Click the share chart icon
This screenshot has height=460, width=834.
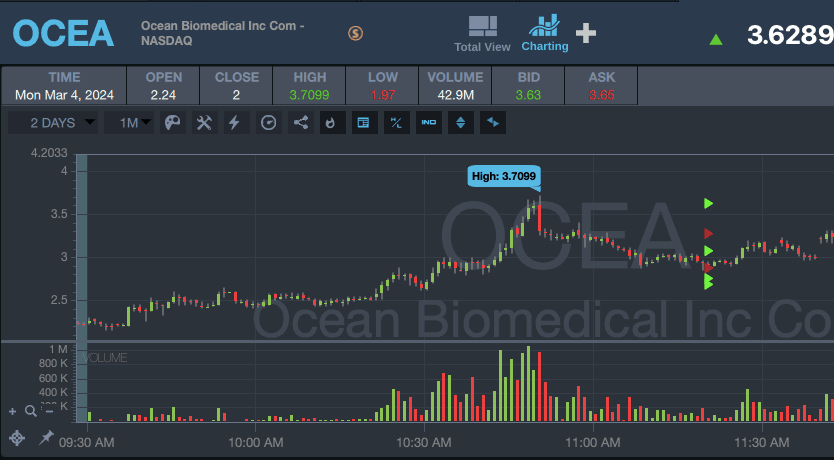[x=301, y=122]
